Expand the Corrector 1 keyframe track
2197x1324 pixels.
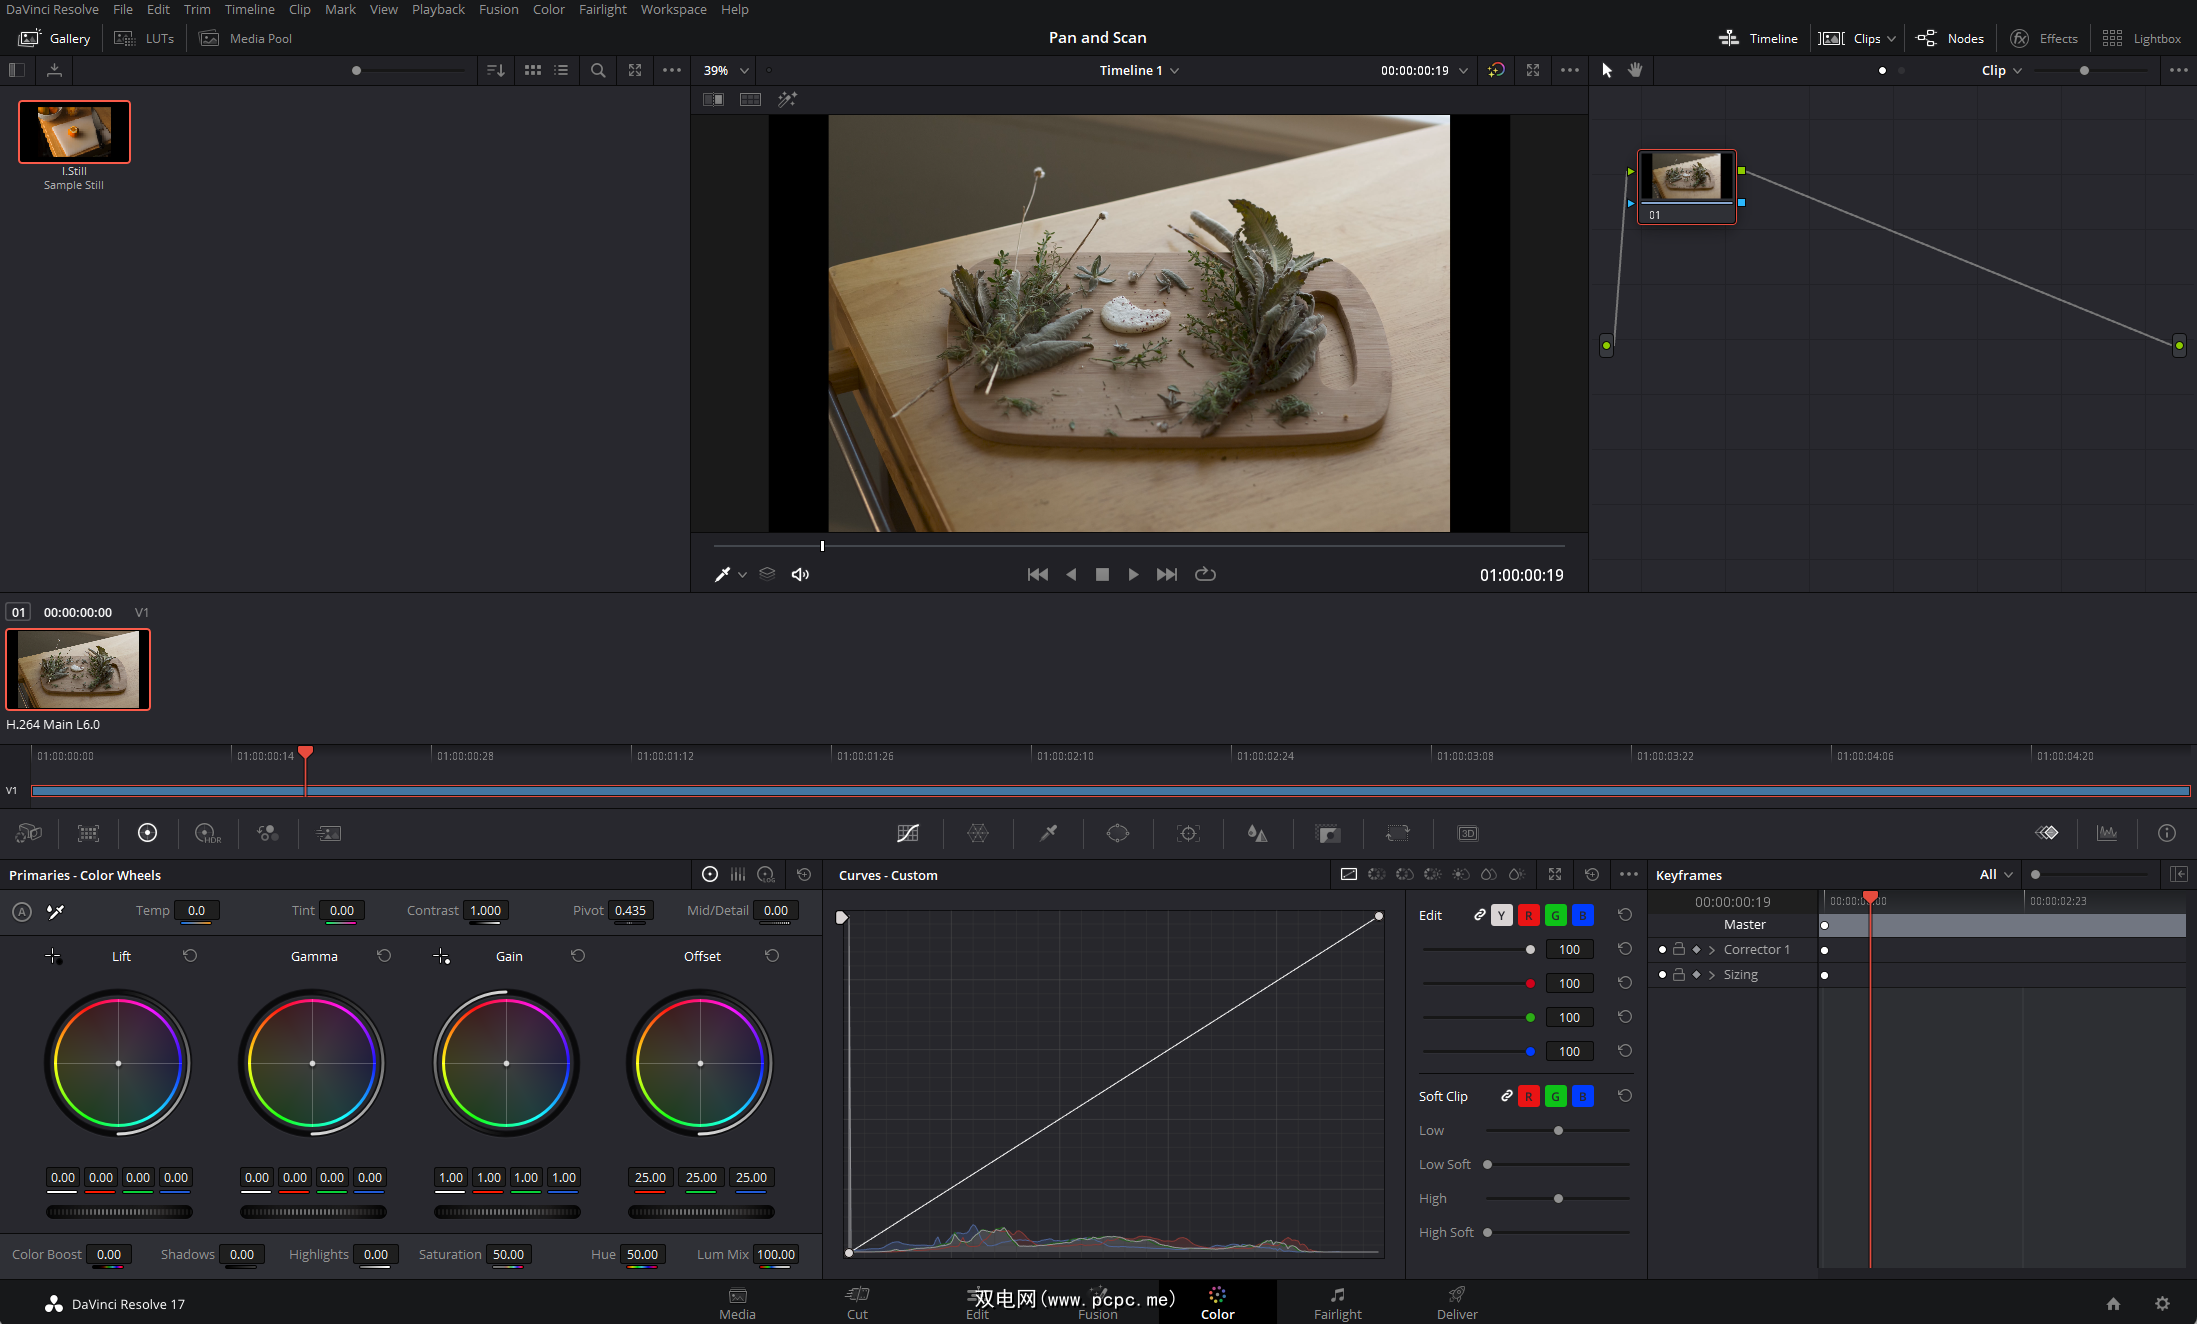coord(1712,949)
